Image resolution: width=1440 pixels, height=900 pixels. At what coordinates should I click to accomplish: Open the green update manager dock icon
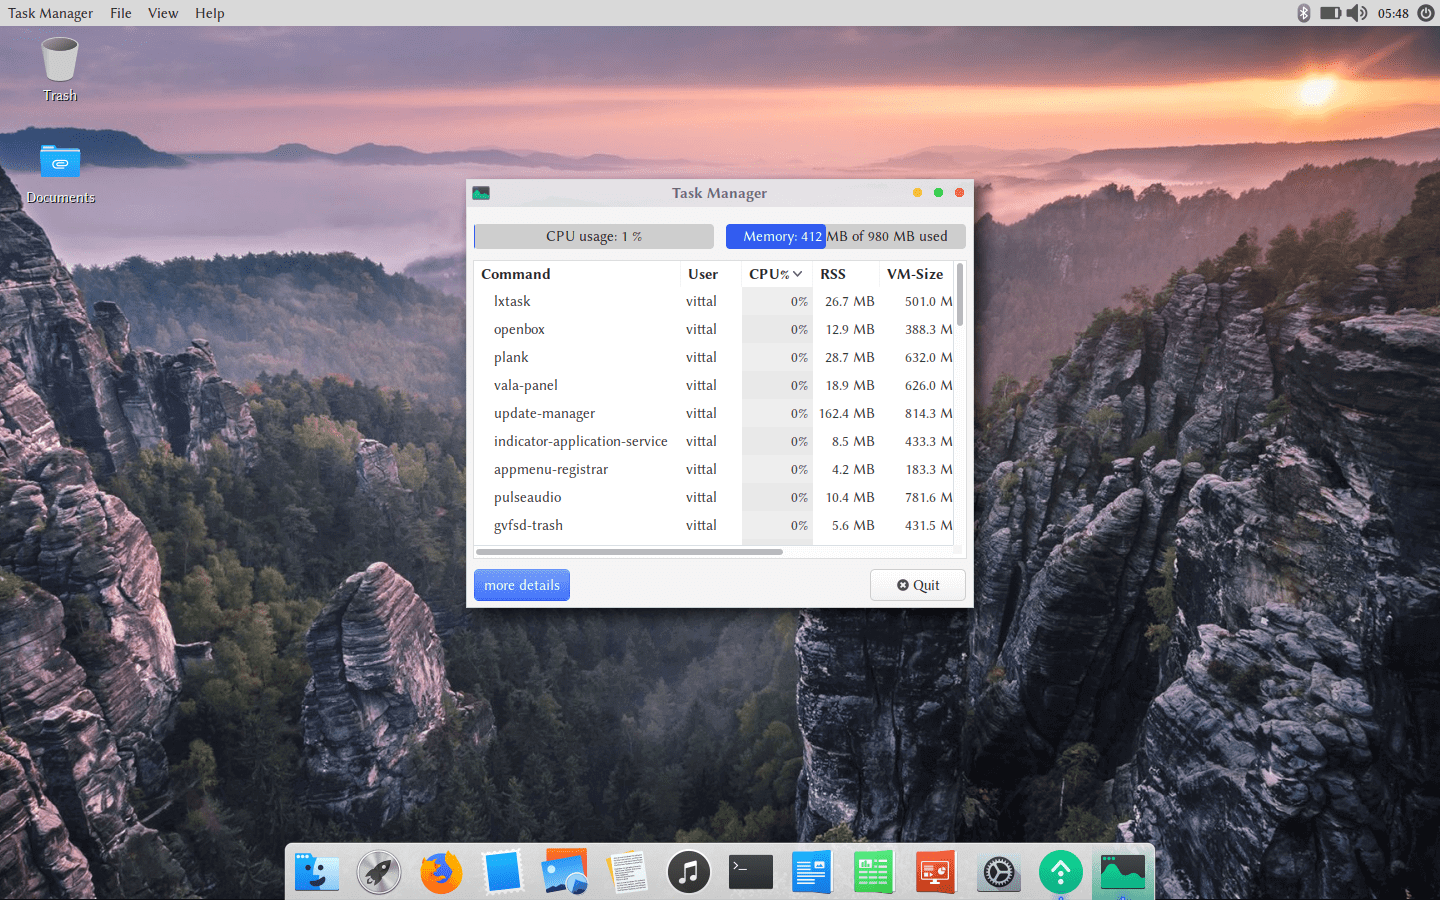pyautogui.click(x=1060, y=872)
